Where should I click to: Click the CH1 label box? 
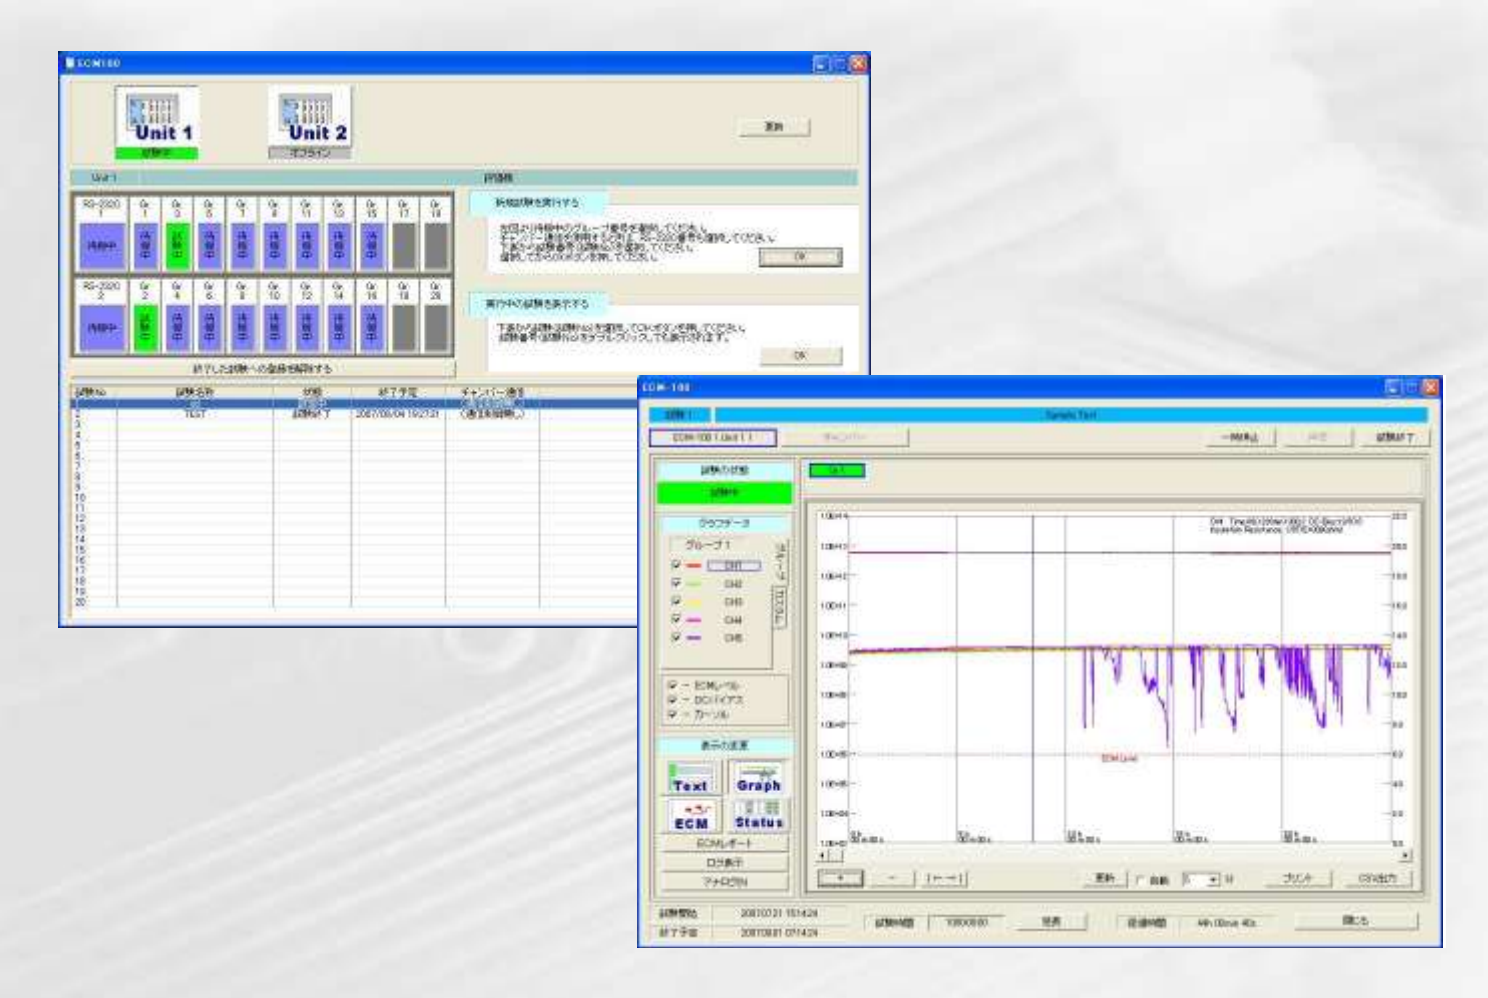tap(733, 566)
